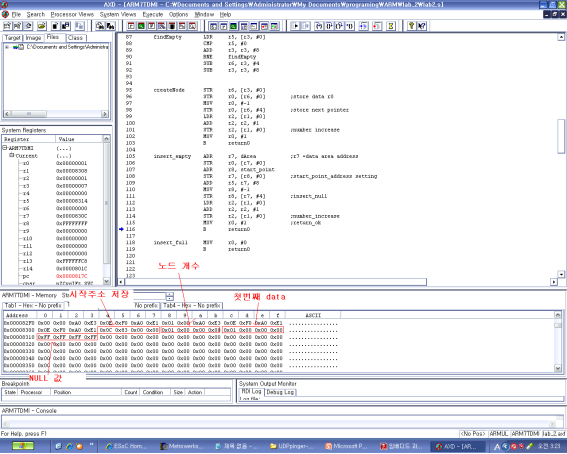
Task: Open the Execute menu
Action: coord(153,14)
